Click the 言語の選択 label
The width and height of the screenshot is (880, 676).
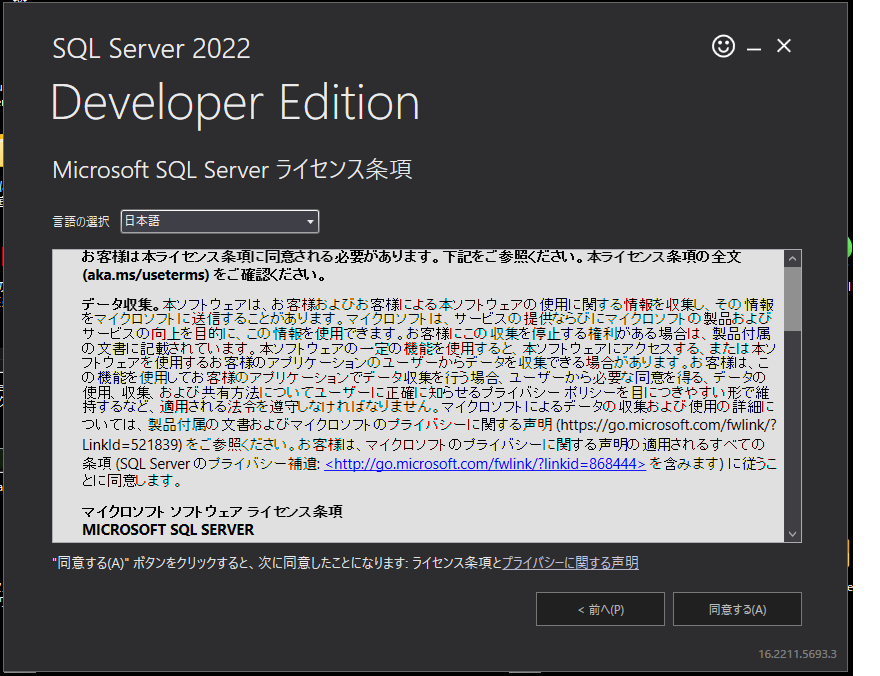click(x=82, y=221)
